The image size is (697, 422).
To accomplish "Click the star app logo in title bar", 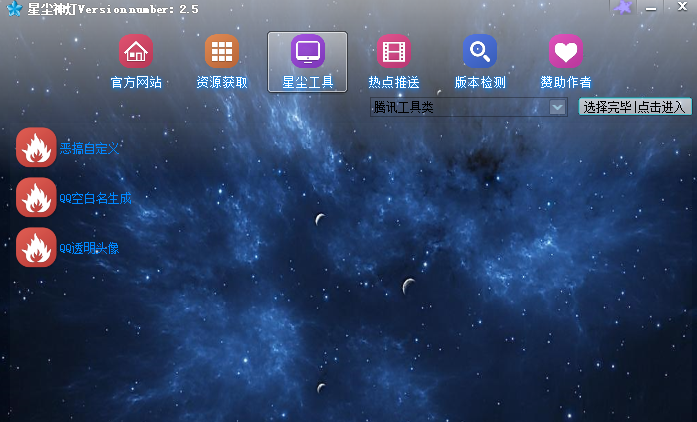I will (14, 8).
